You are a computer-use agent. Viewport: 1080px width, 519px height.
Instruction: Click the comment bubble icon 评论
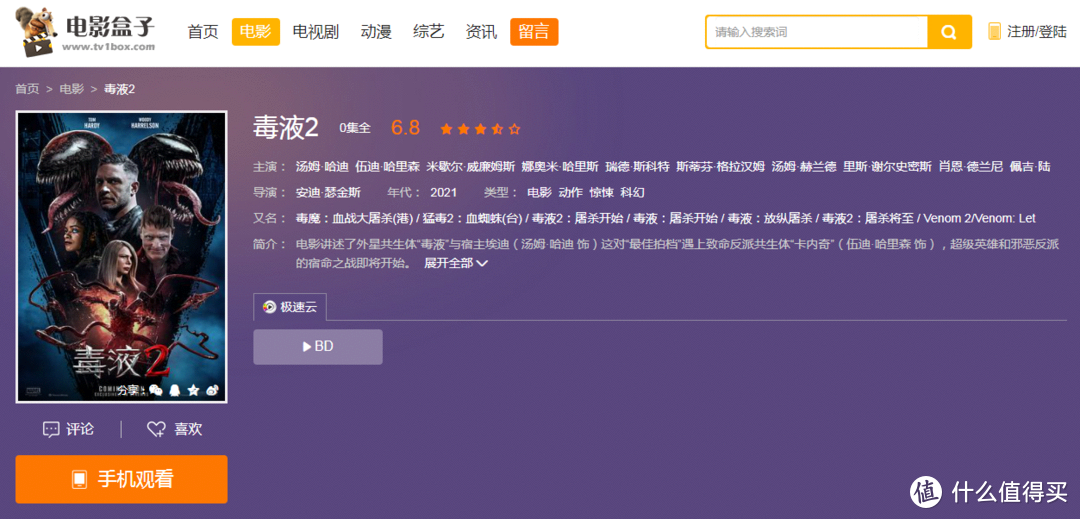click(51, 430)
